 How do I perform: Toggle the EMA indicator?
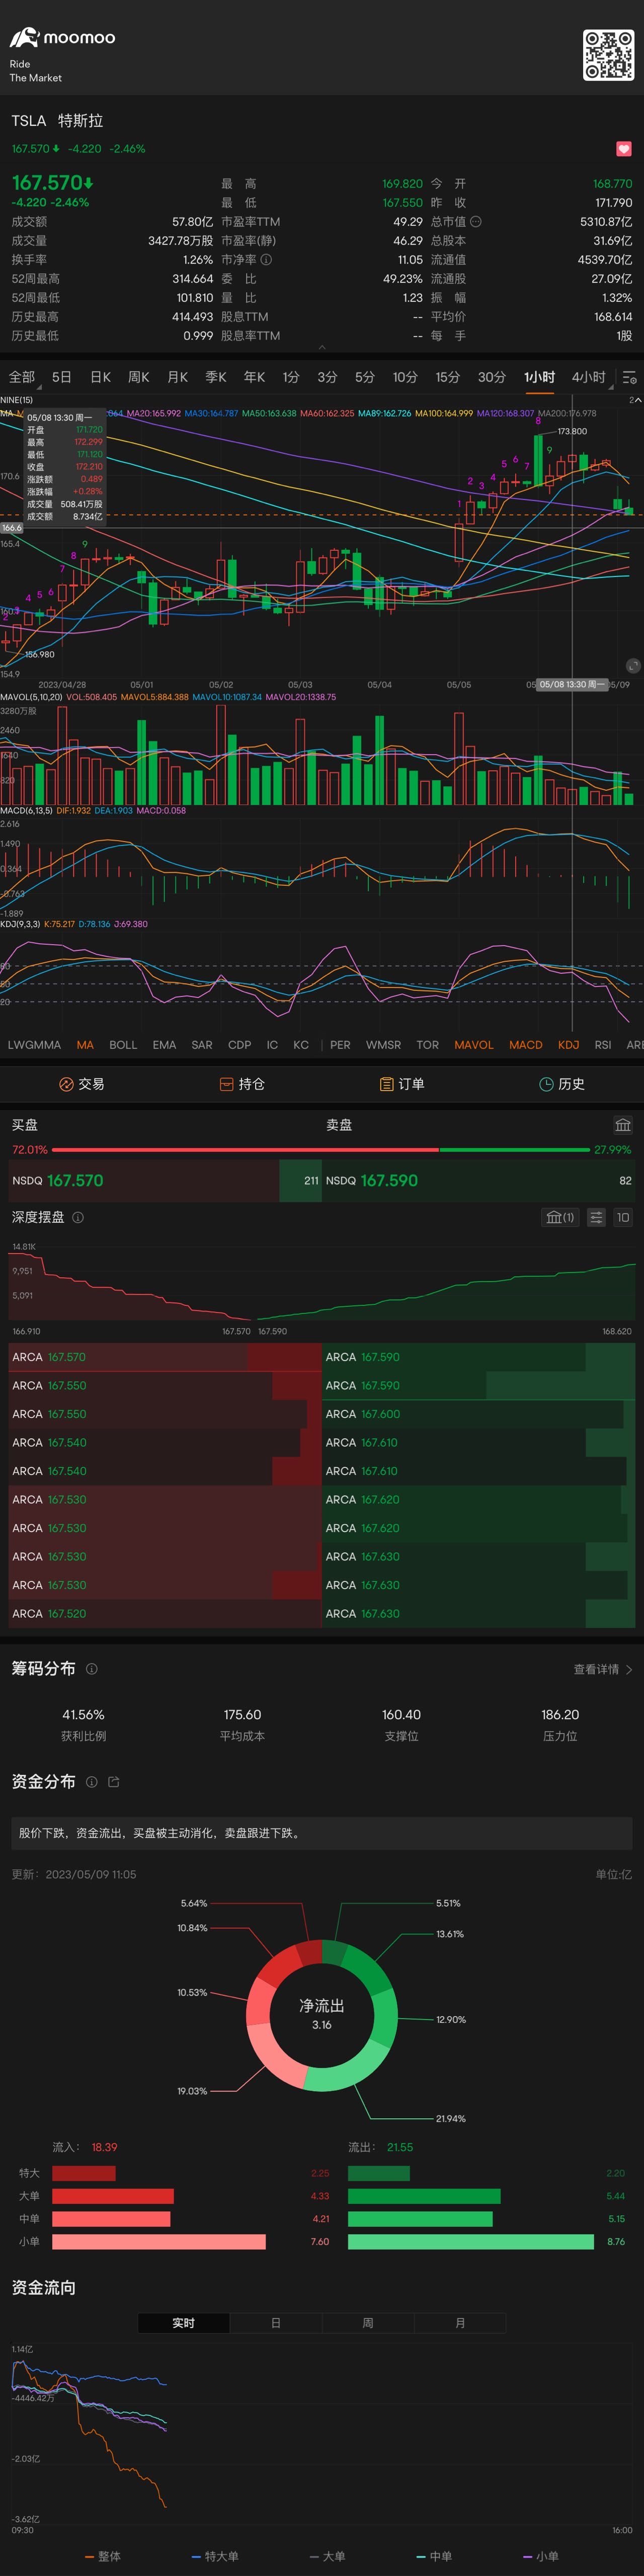164,1045
